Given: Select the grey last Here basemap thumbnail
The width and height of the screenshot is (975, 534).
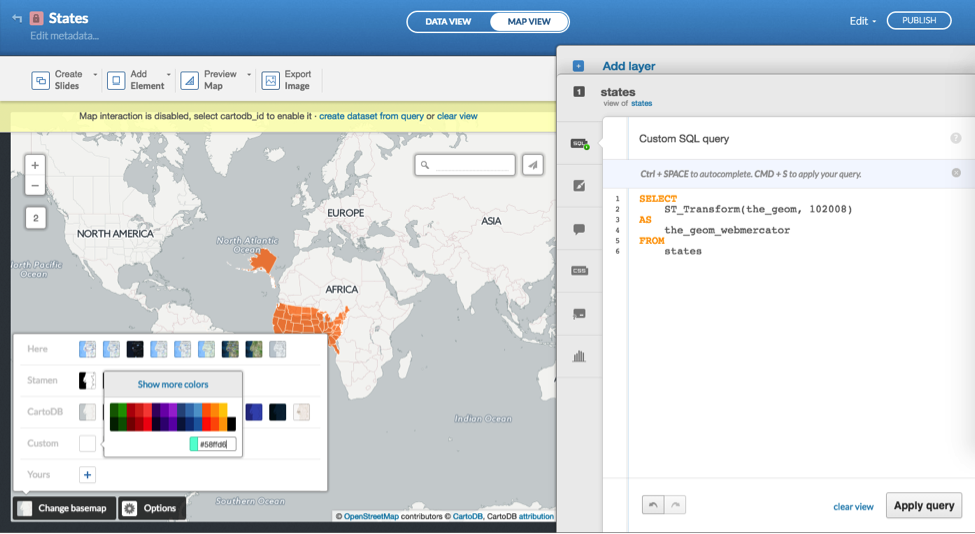Looking at the screenshot, I should click(277, 349).
